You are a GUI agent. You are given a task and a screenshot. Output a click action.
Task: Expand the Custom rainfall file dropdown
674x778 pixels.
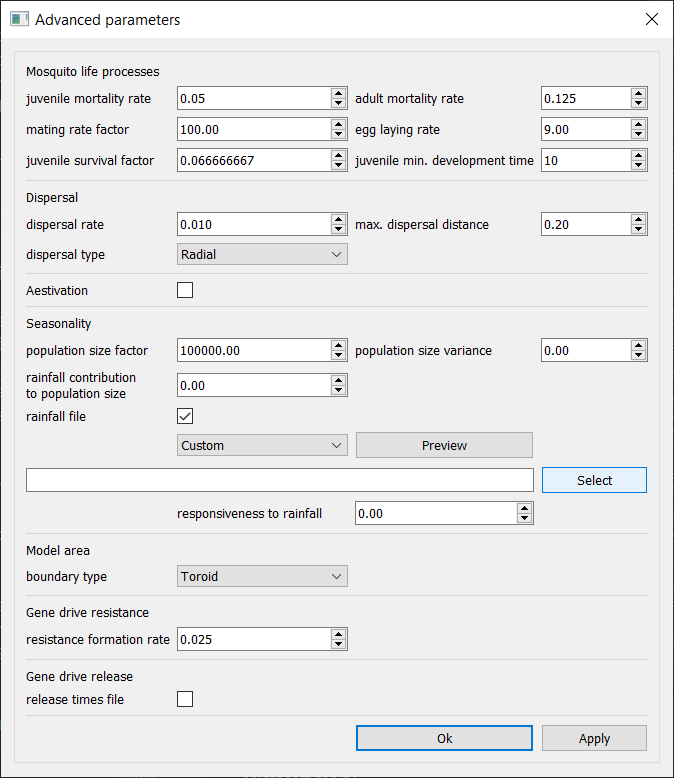[x=262, y=445]
